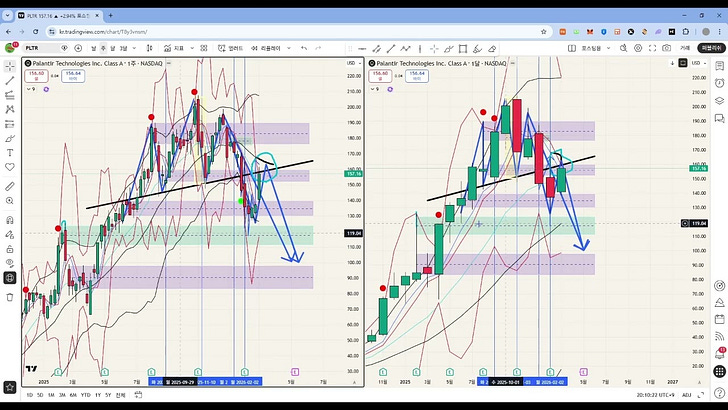Toggle magnet mode
Image resolution: width=728 pixels, height=410 pixels.
point(10,220)
